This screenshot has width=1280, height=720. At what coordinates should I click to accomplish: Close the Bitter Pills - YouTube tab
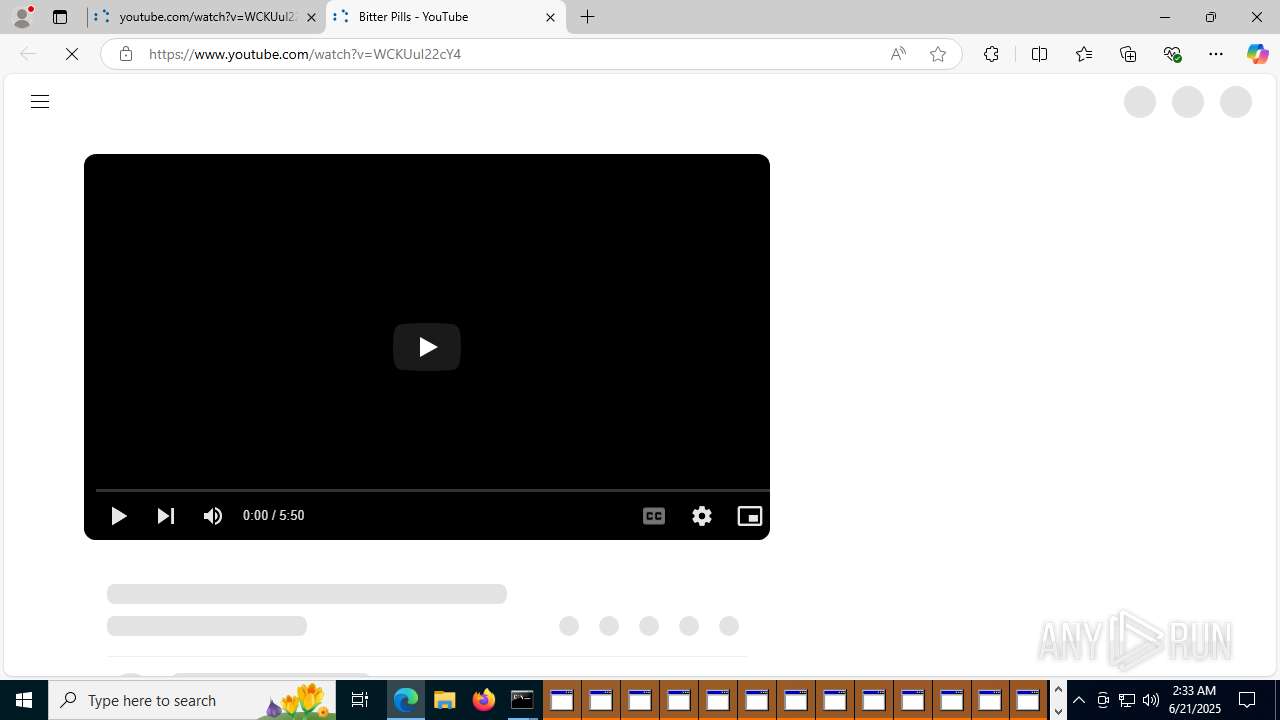click(x=550, y=17)
